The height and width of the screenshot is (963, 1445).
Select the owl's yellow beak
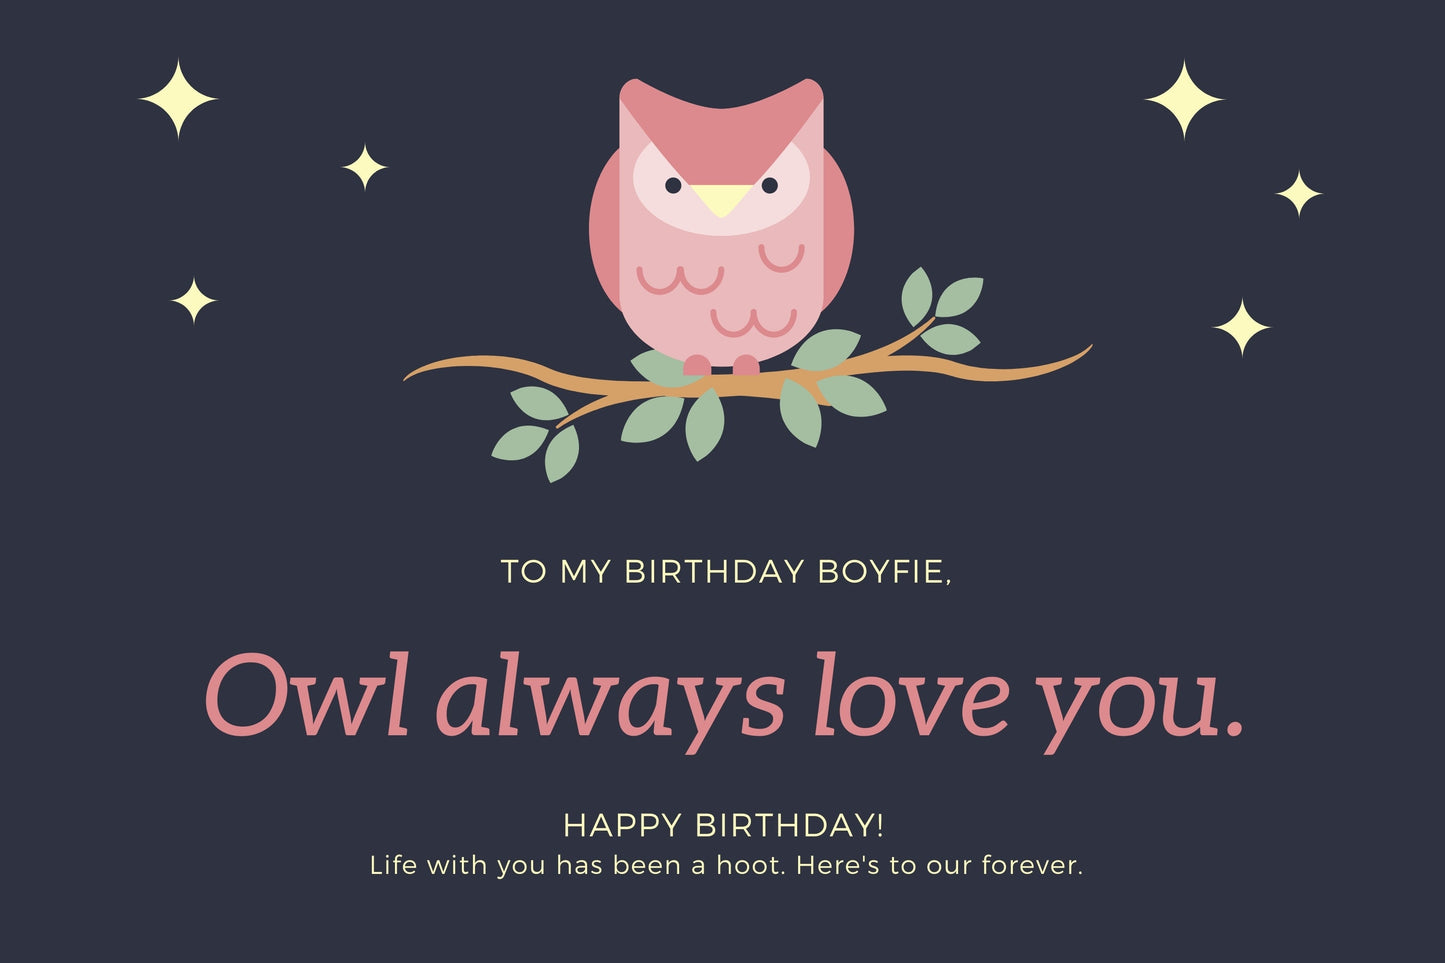[721, 199]
